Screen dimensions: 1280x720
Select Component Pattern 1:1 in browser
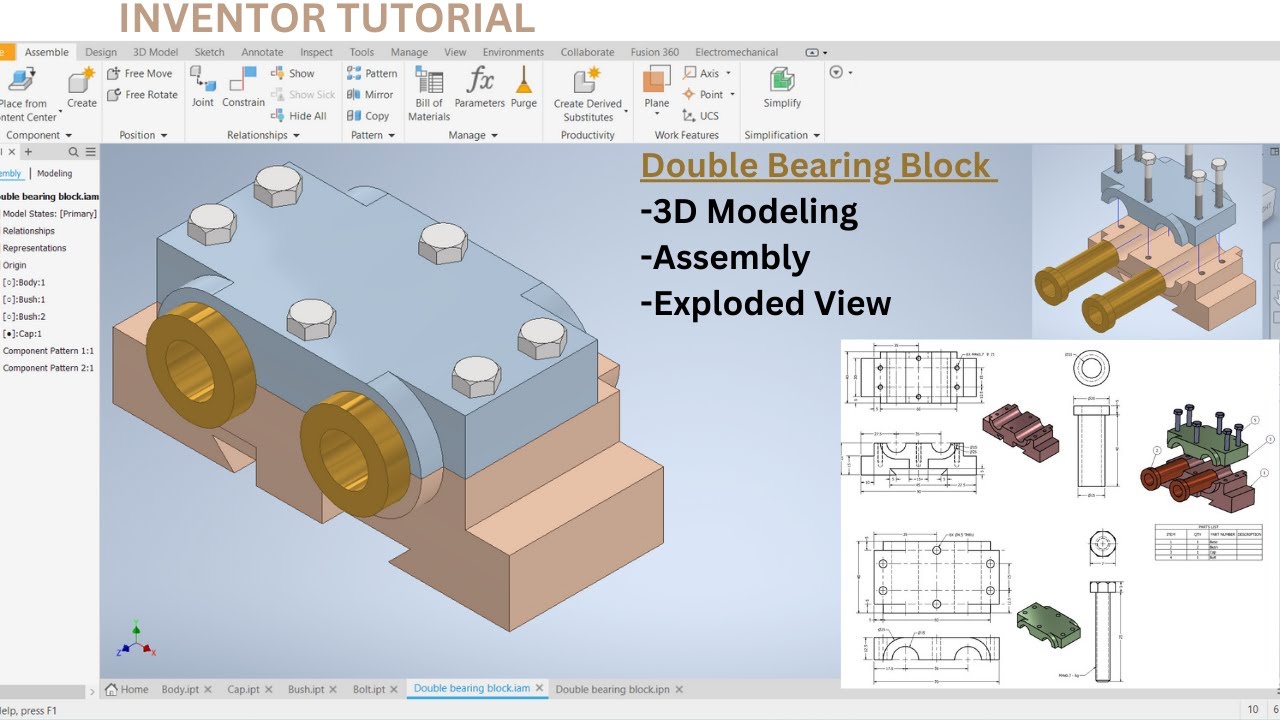[x=48, y=351]
